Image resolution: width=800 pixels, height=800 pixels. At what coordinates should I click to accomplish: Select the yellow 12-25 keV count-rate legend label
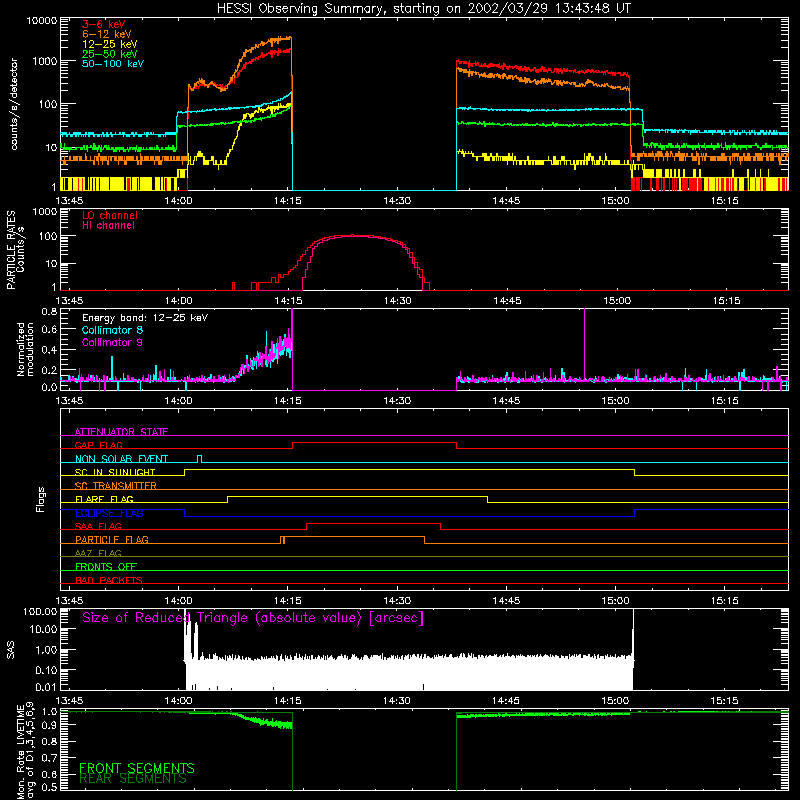coord(110,44)
